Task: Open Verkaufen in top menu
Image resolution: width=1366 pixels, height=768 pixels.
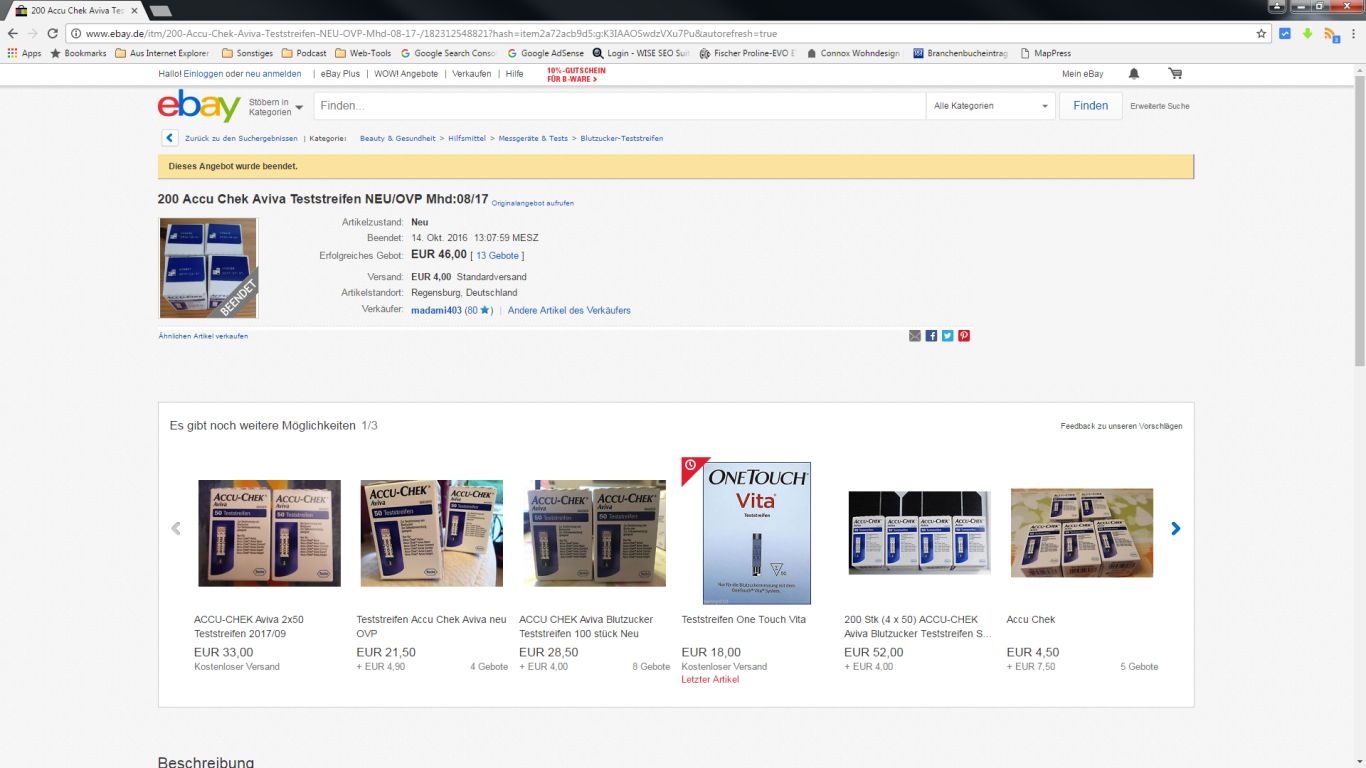Action: pos(471,74)
